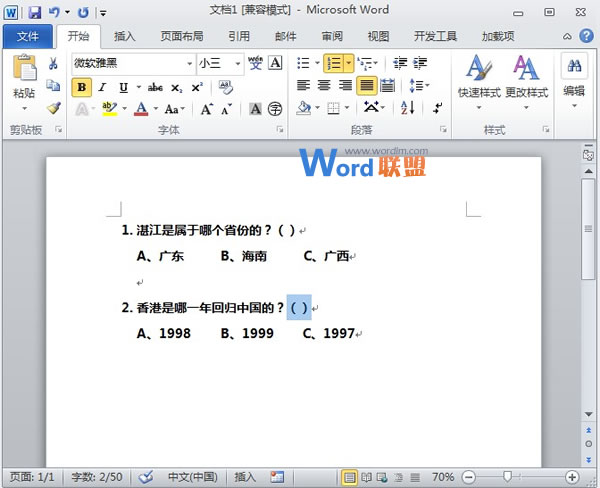Screen dimensions: 600x488
Task: Click the macro recording icon in status bar
Action: point(277,477)
